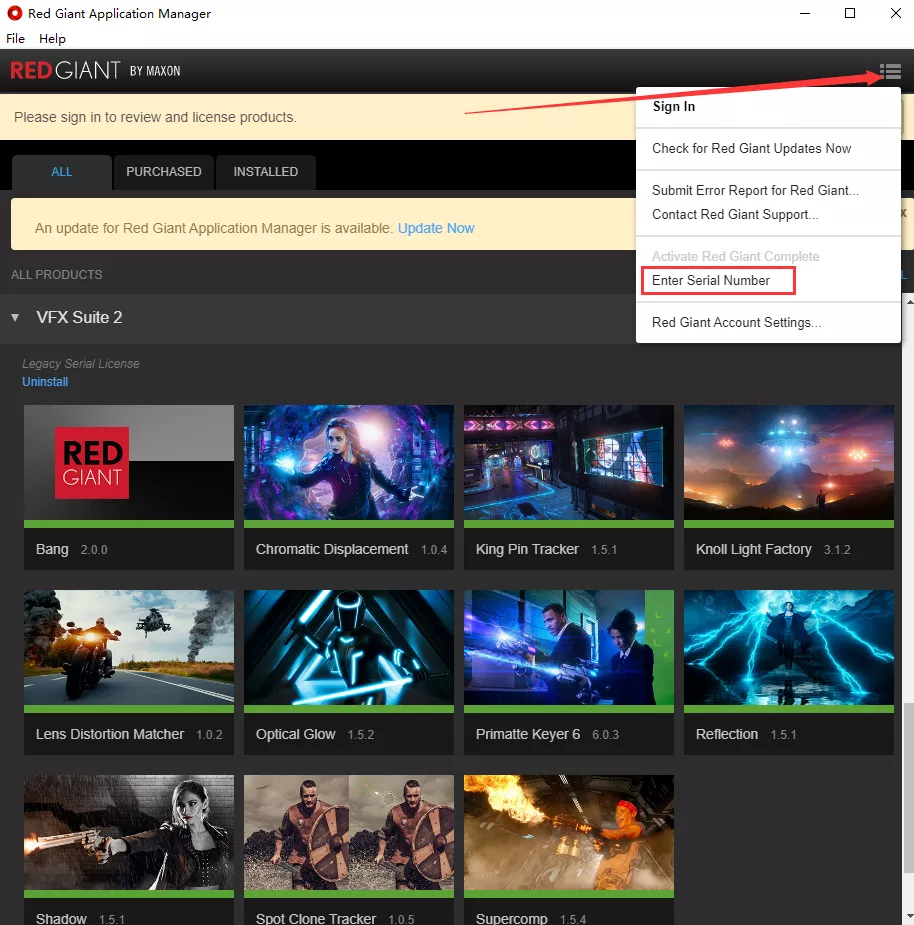Image resolution: width=914 pixels, height=925 pixels.
Task: Open the File menu
Action: pos(15,38)
